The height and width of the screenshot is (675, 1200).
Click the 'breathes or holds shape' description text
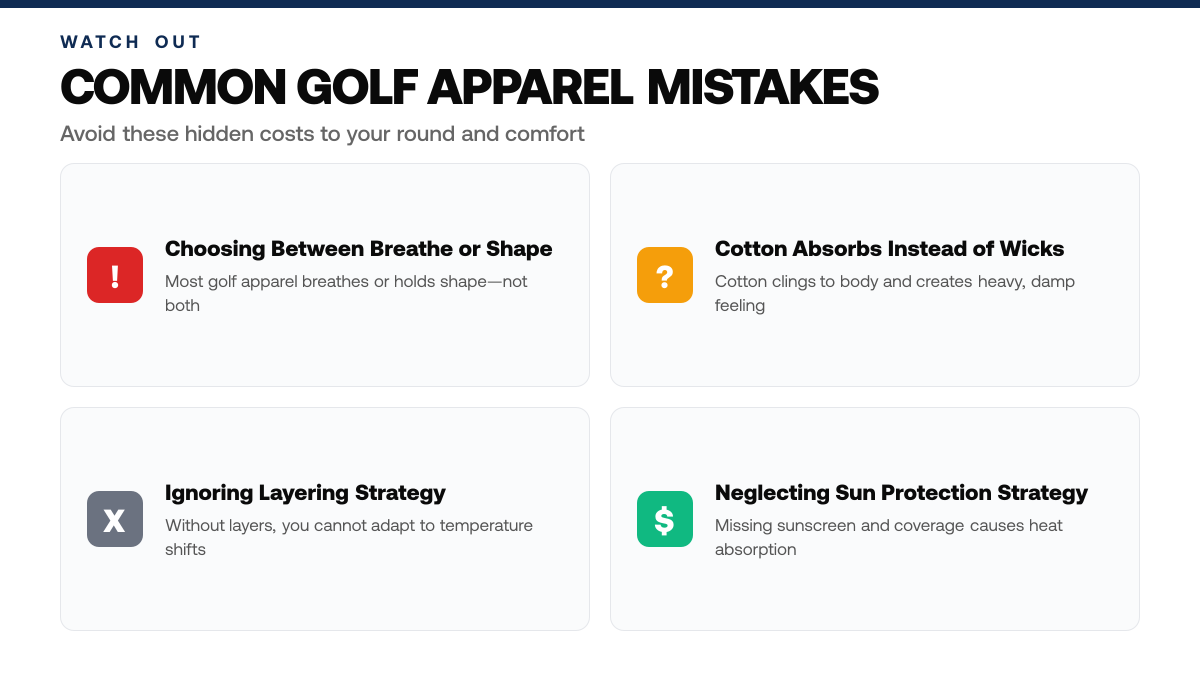346,293
